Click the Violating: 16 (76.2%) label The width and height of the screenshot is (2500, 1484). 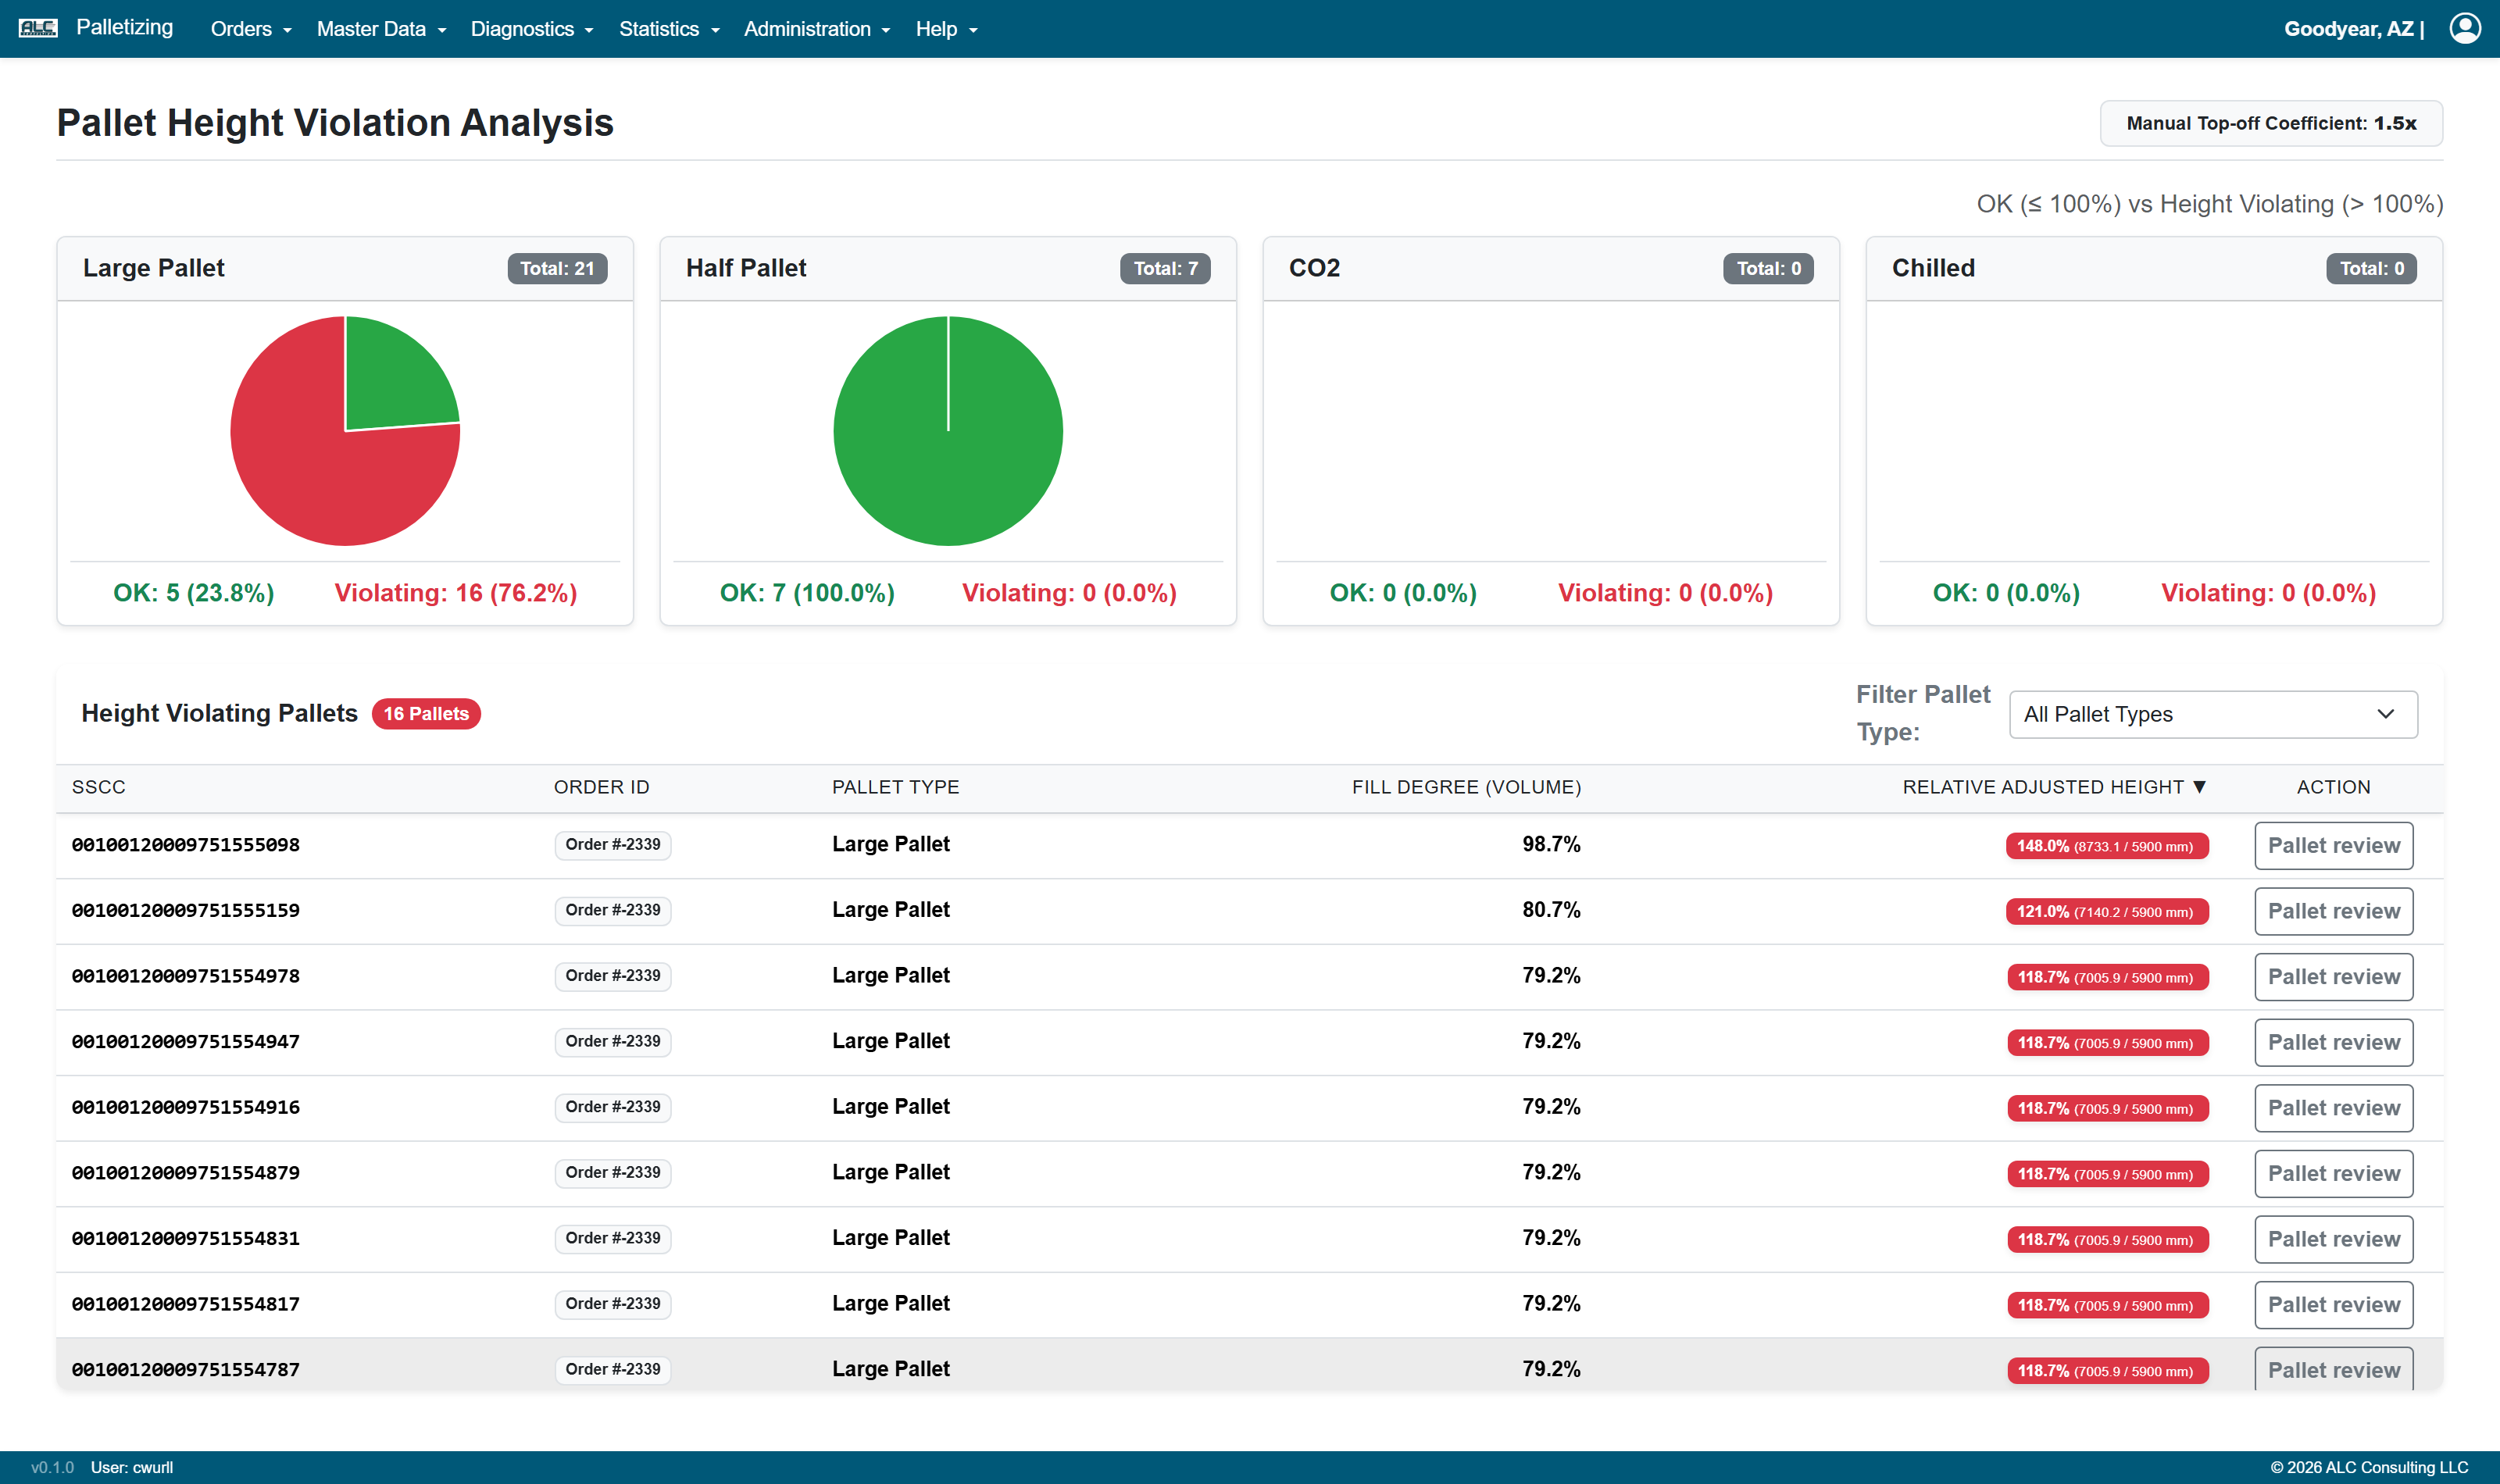pyautogui.click(x=455, y=593)
